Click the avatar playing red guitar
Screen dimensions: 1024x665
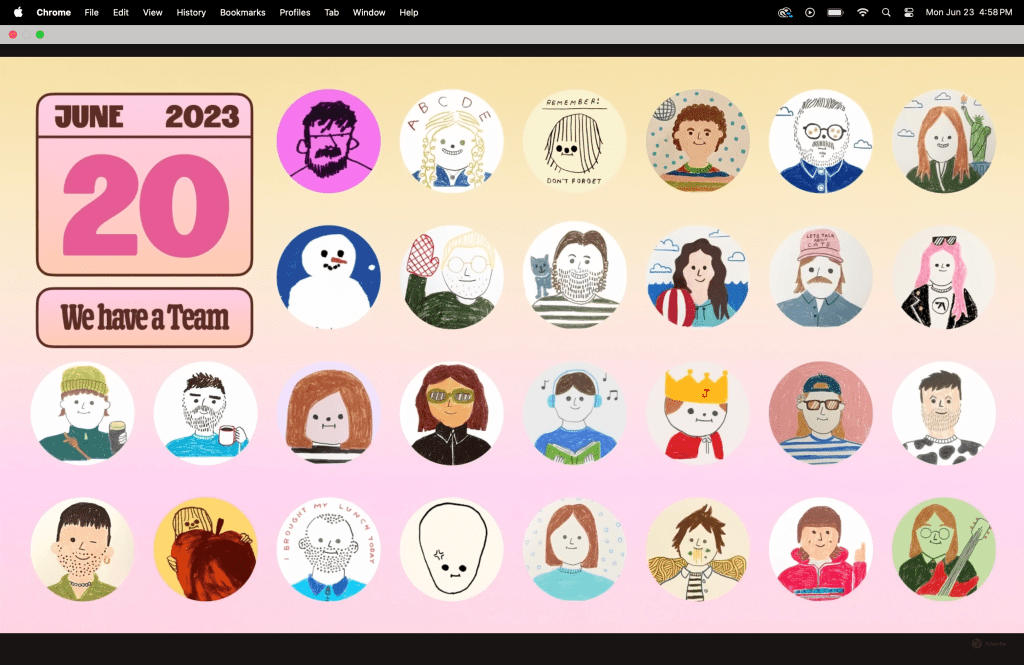(943, 549)
